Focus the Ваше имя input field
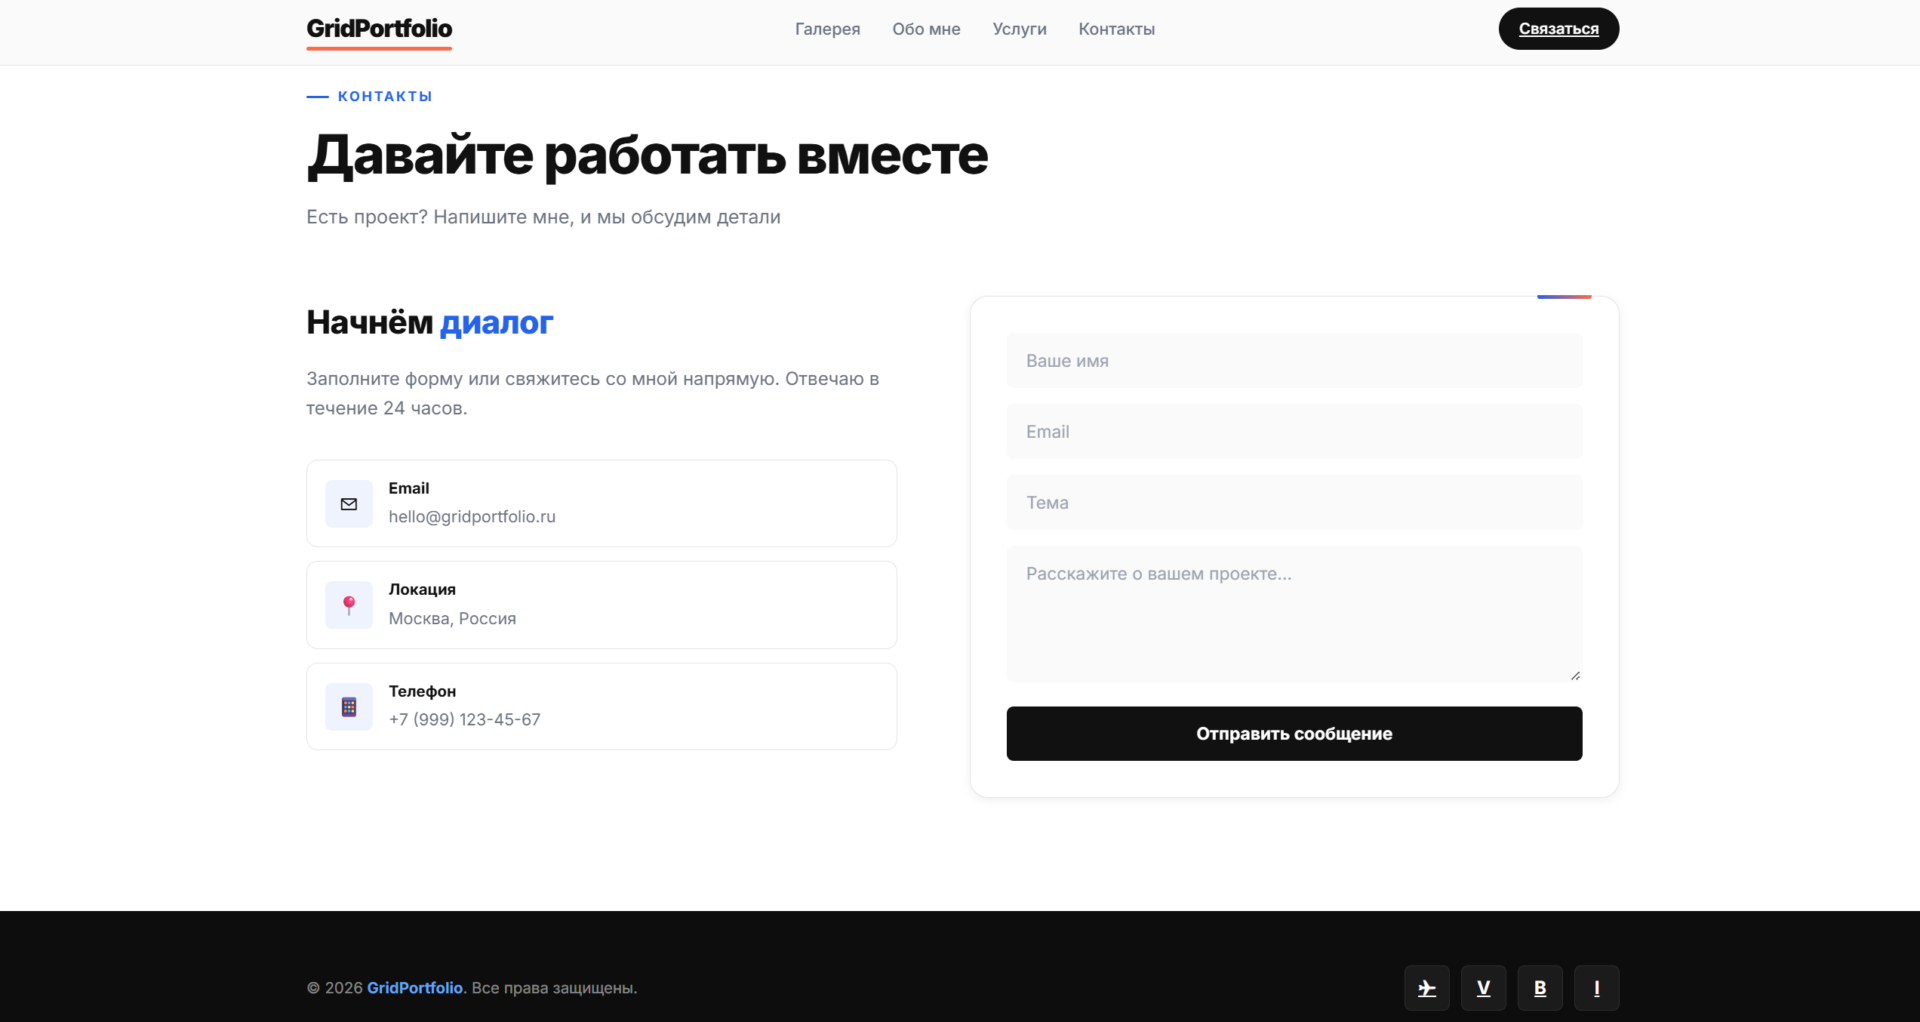Screen dimensions: 1920x1022 pyautogui.click(x=1294, y=361)
